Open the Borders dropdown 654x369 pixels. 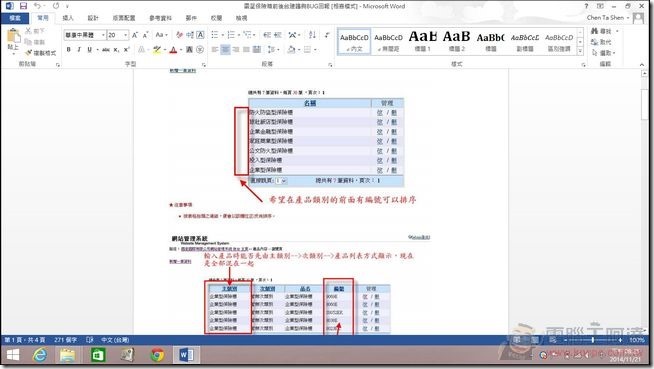pos(316,50)
